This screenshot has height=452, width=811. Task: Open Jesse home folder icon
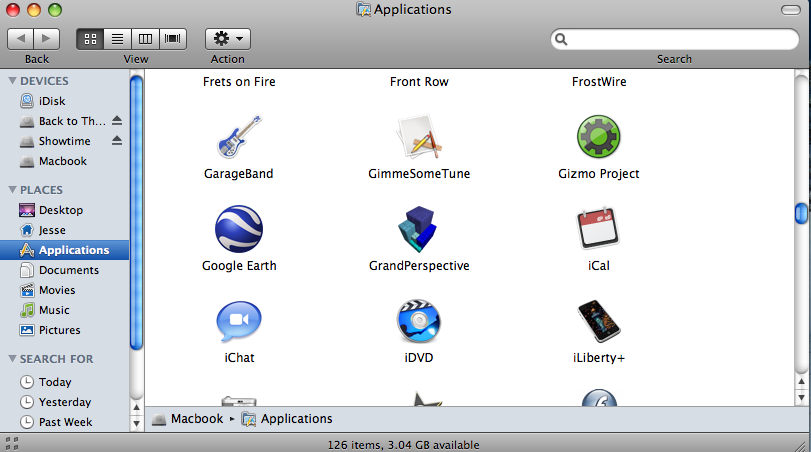pos(27,230)
